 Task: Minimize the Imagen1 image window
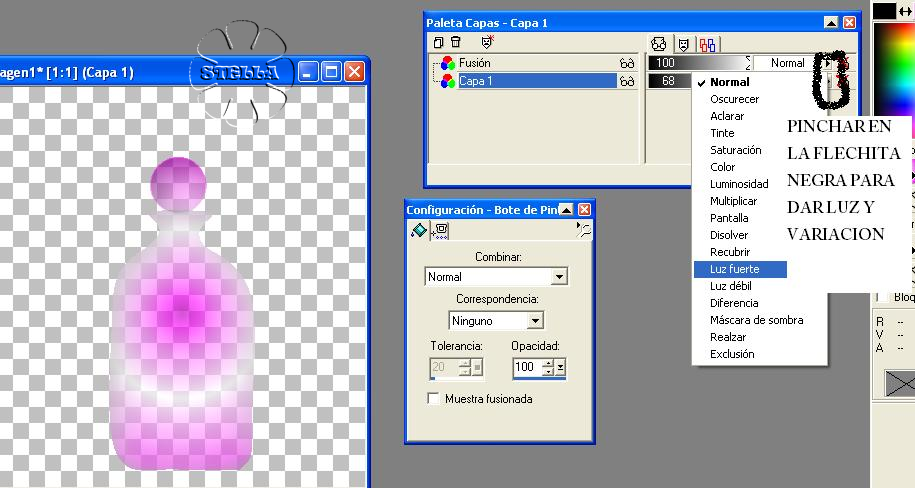[308, 72]
